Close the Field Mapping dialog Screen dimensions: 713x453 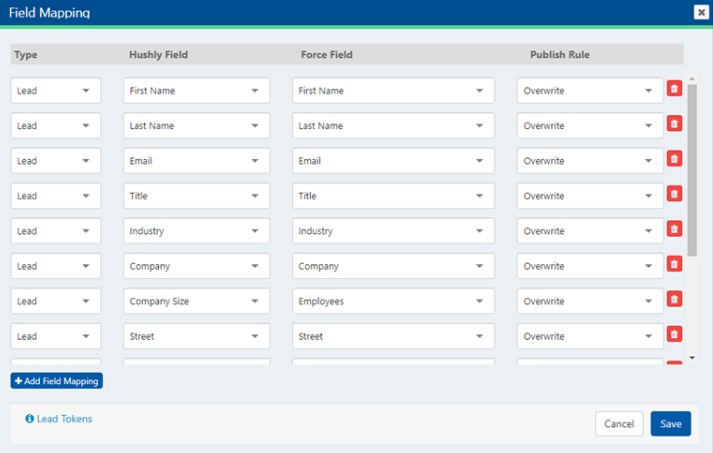pyautogui.click(x=701, y=12)
